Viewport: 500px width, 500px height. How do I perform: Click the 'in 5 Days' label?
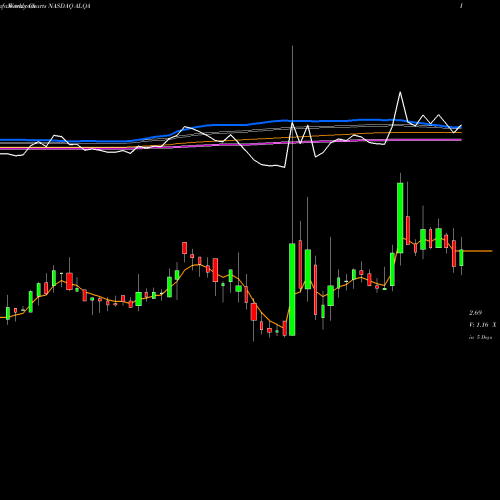(x=480, y=337)
